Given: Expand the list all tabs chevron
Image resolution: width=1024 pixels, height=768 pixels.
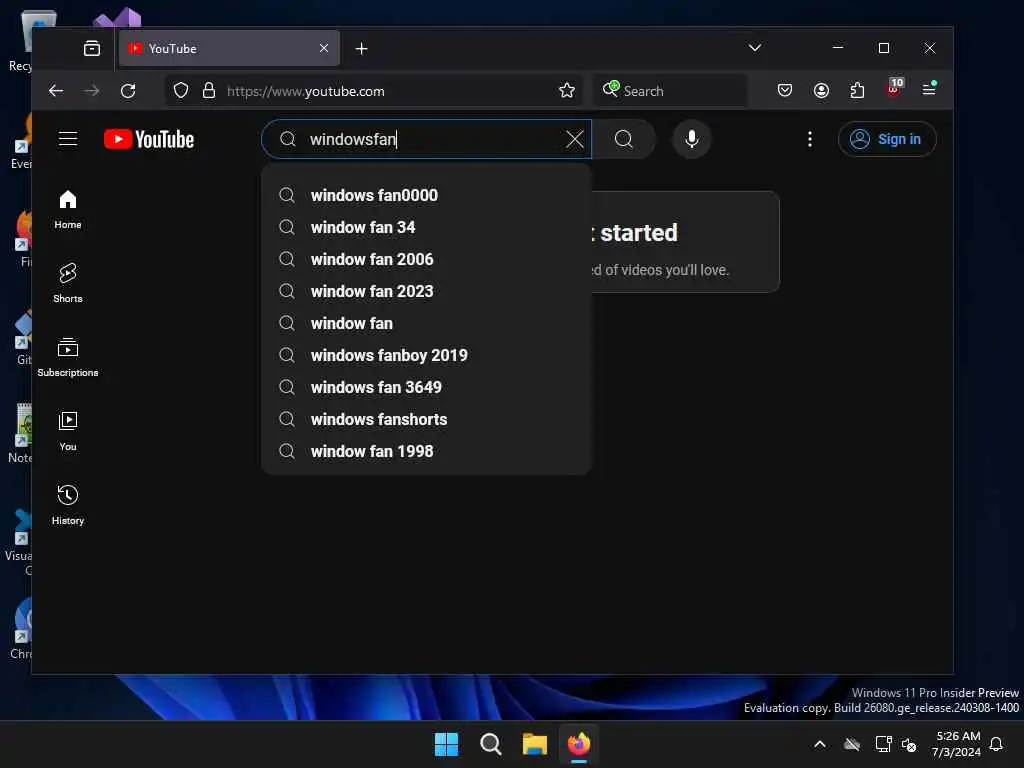Looking at the screenshot, I should pyautogui.click(x=755, y=48).
